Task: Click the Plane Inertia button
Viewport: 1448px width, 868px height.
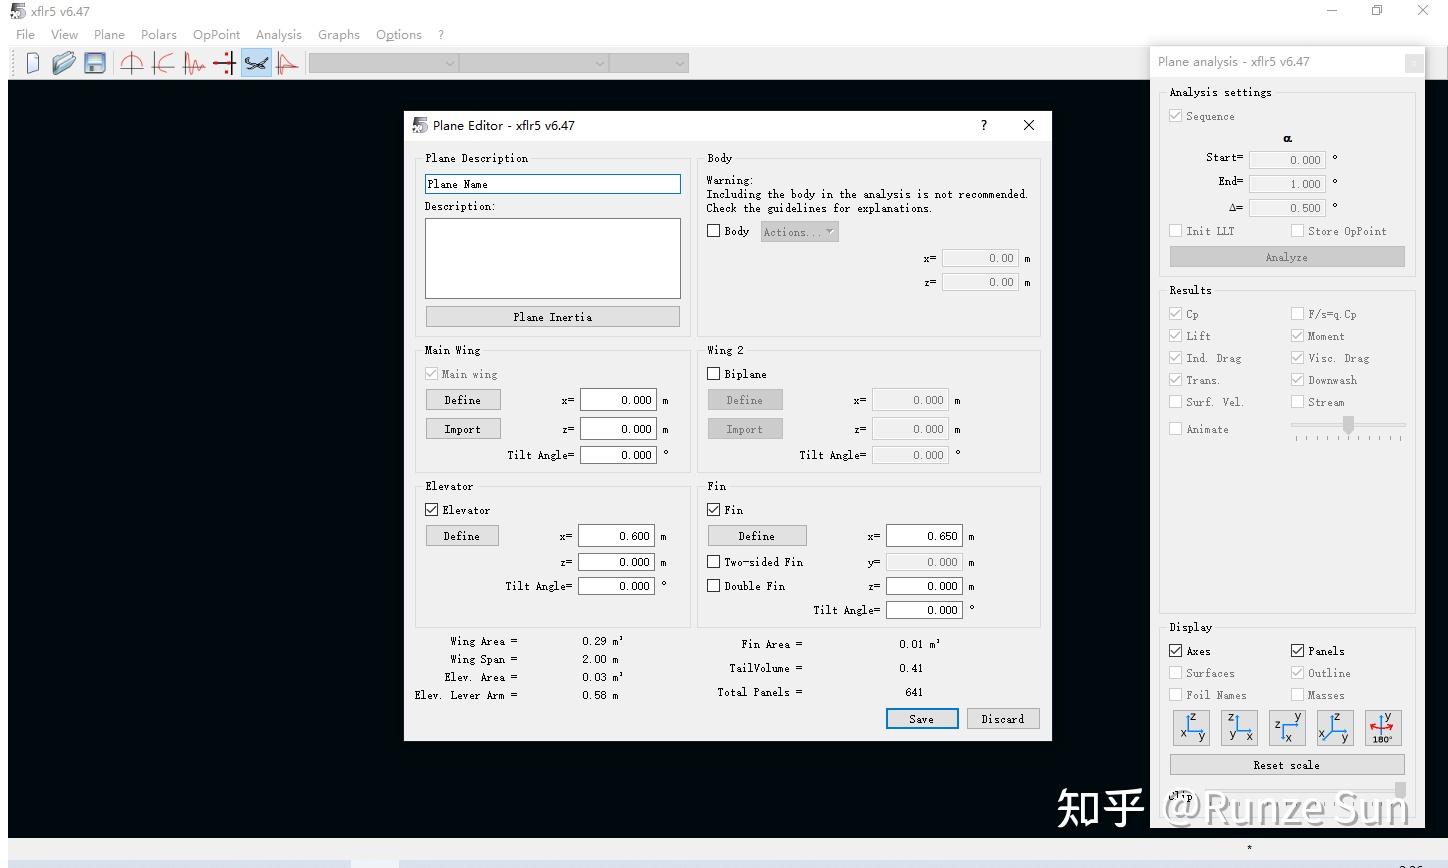Action: (552, 317)
